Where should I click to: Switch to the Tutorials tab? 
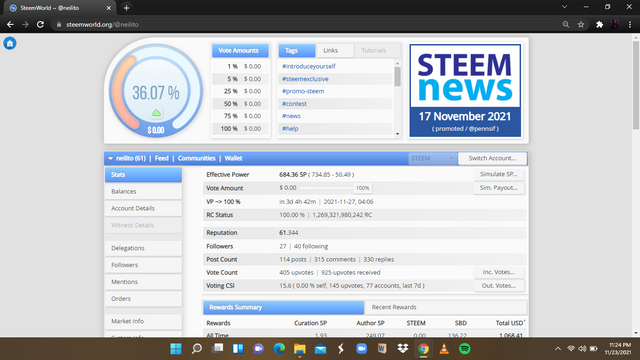[x=377, y=51]
